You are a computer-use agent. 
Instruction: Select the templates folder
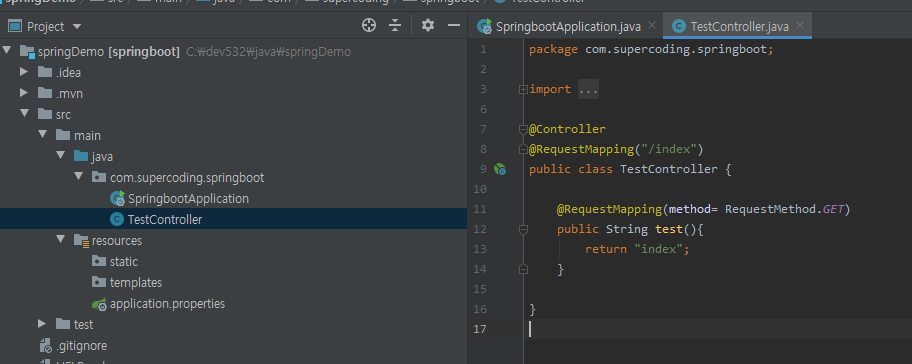[136, 283]
